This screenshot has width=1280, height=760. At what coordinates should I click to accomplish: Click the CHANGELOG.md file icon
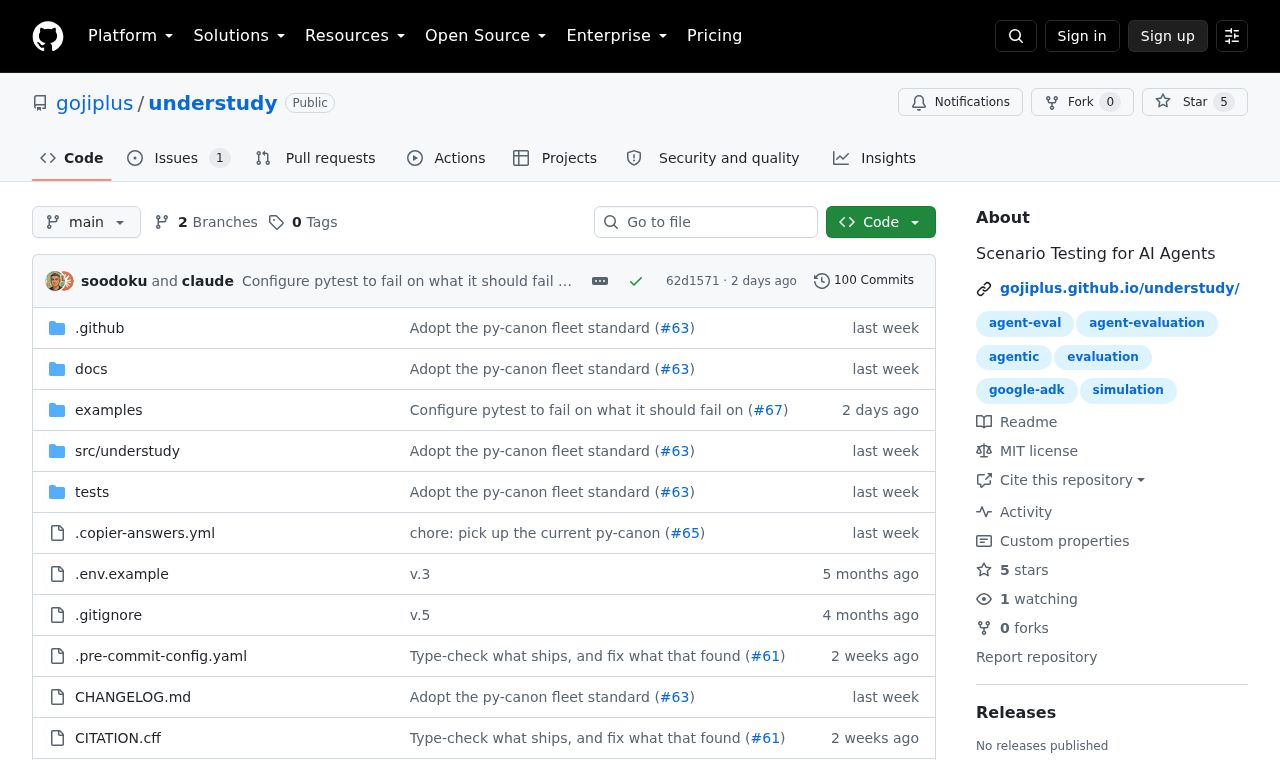[x=57, y=697]
